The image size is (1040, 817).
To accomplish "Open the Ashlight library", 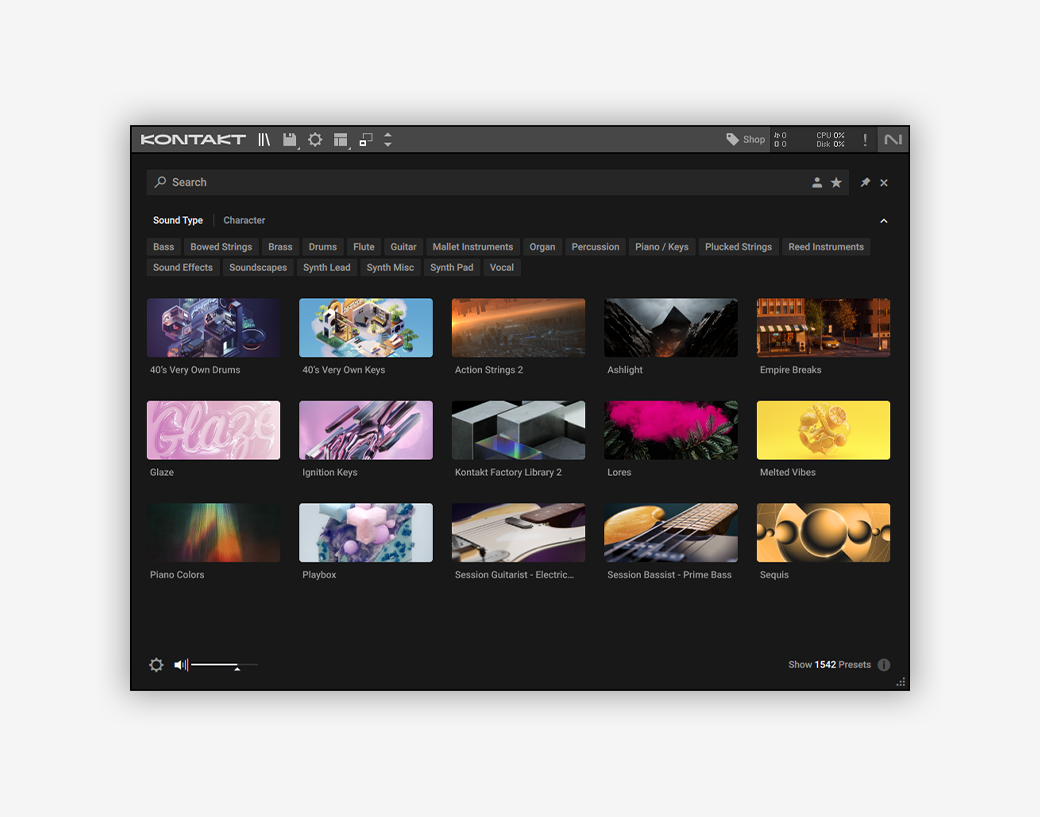I will (671, 328).
